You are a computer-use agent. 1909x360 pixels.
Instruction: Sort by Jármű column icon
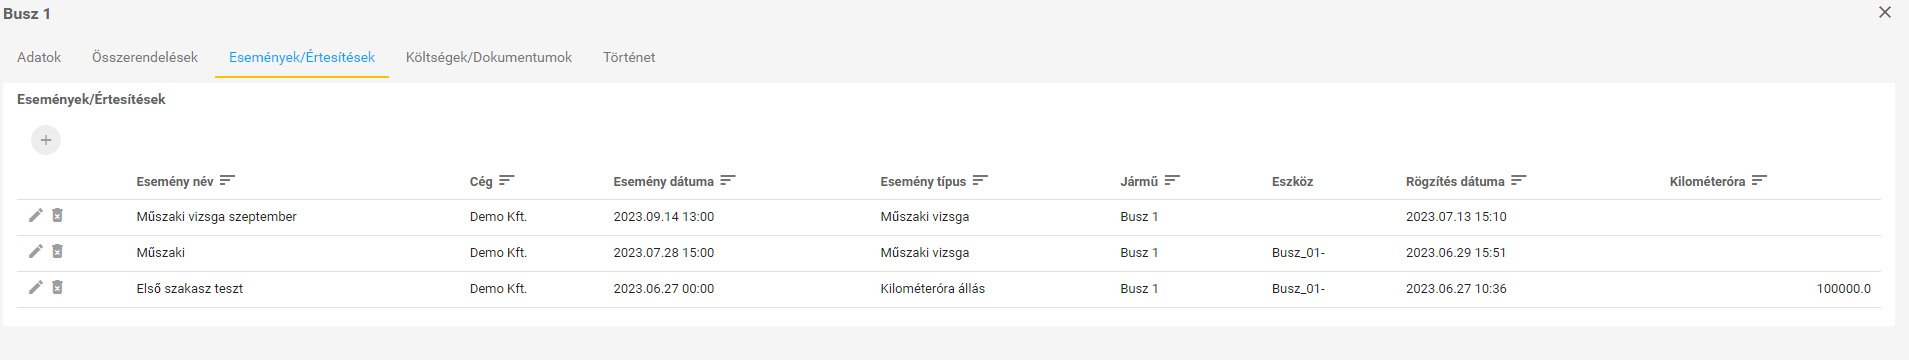pos(1172,181)
